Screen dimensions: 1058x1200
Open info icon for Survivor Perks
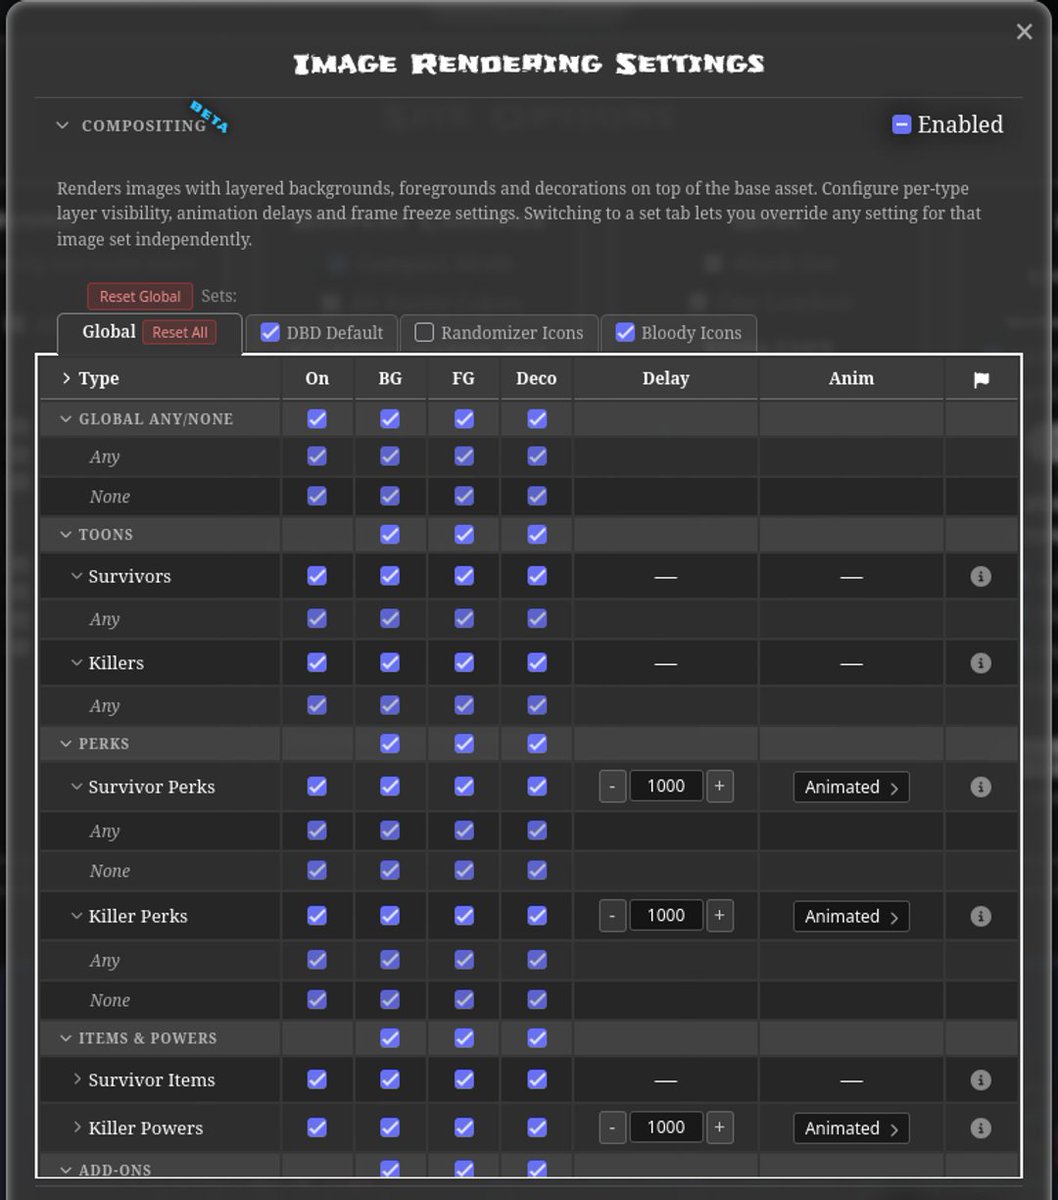981,787
